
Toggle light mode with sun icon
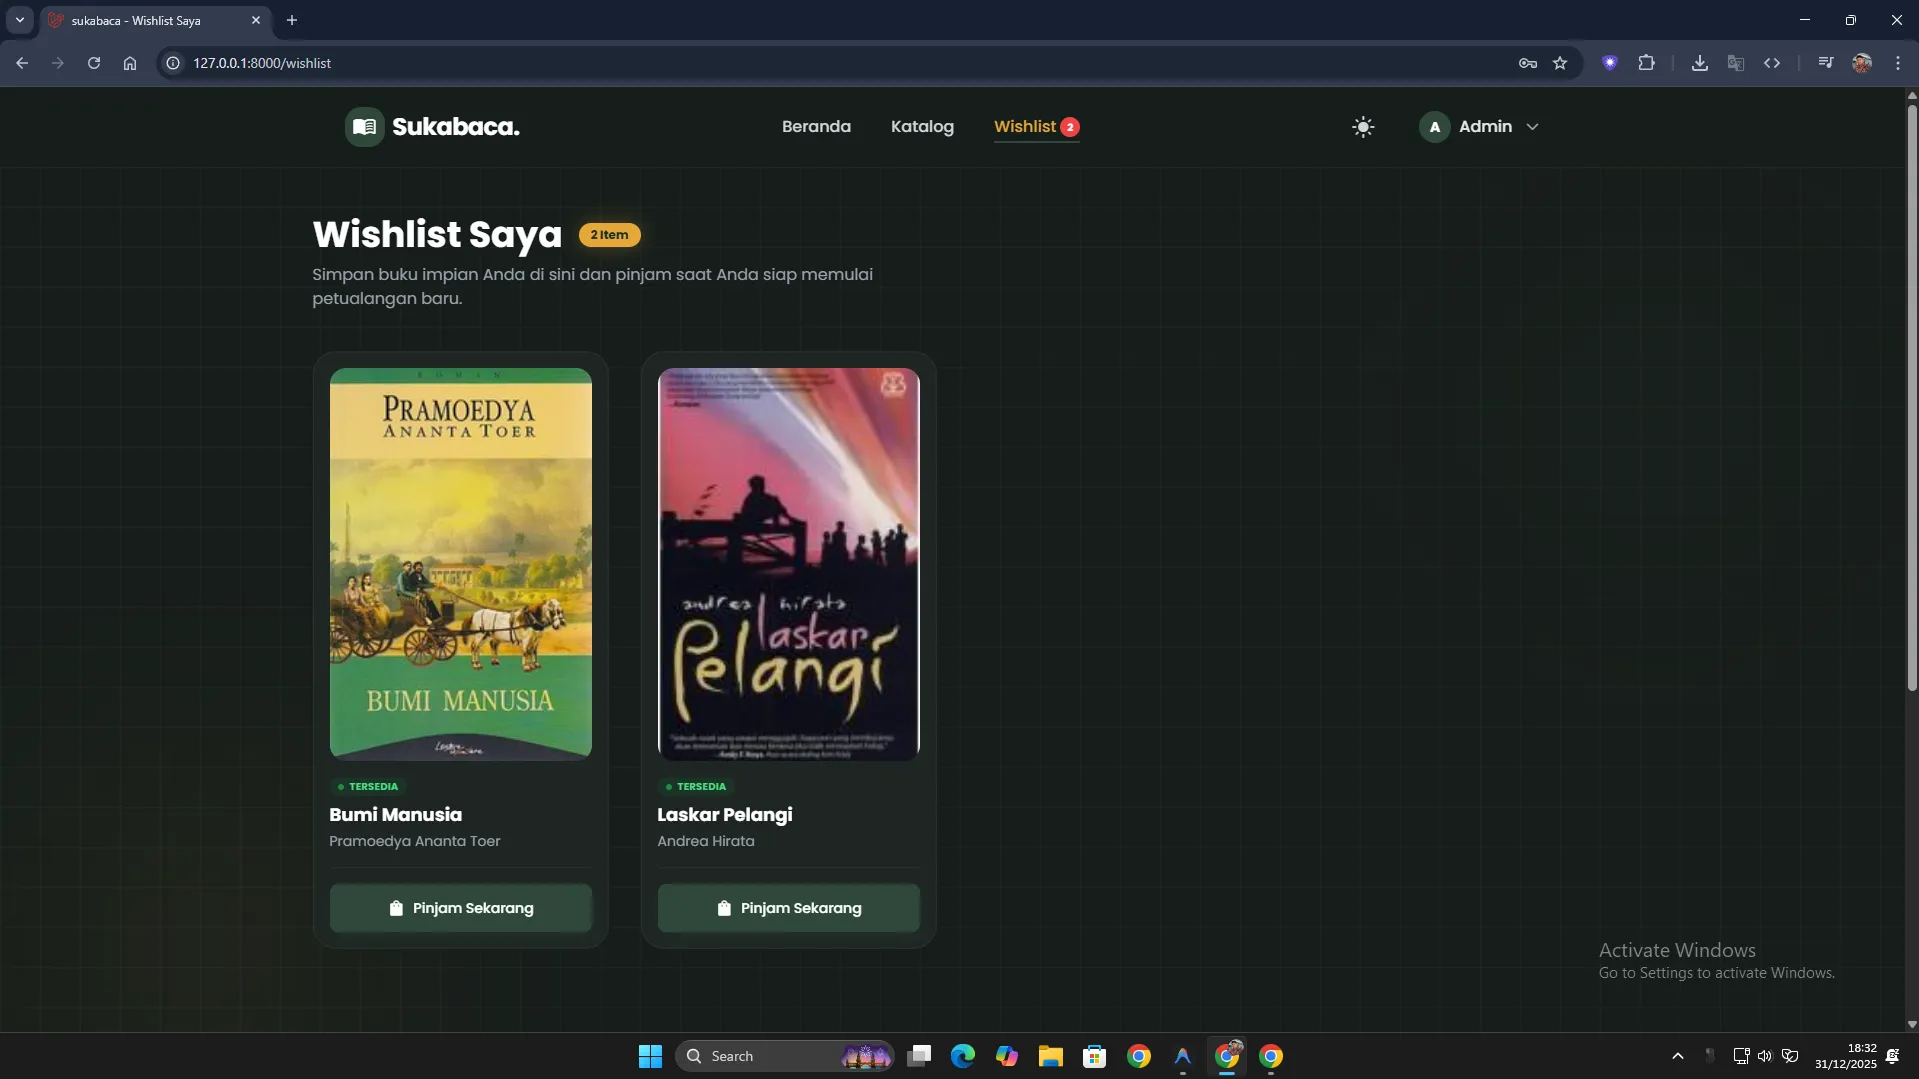point(1362,127)
